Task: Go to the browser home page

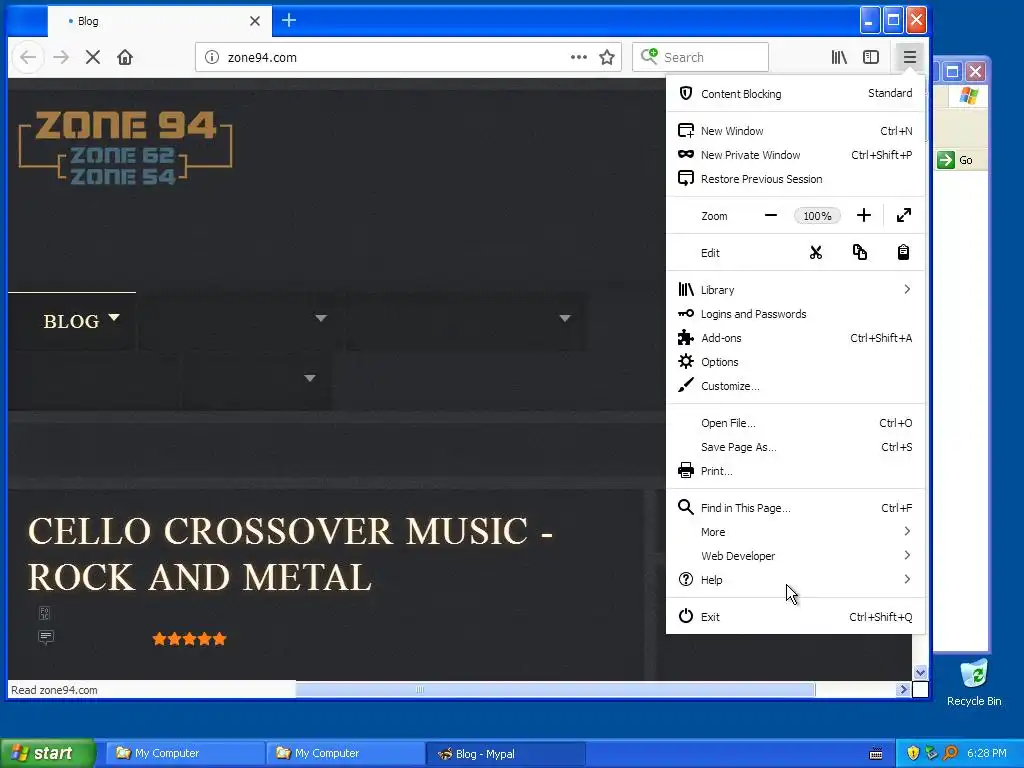Action: coord(125,57)
